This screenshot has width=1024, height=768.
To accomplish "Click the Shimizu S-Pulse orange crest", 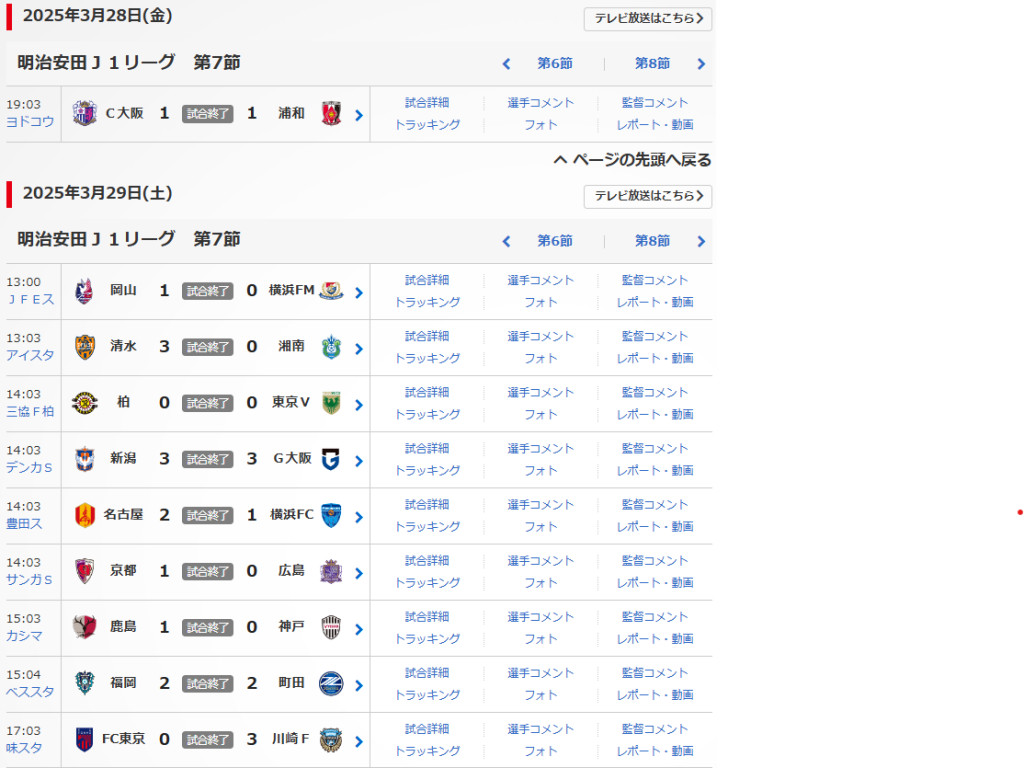I will (x=84, y=347).
